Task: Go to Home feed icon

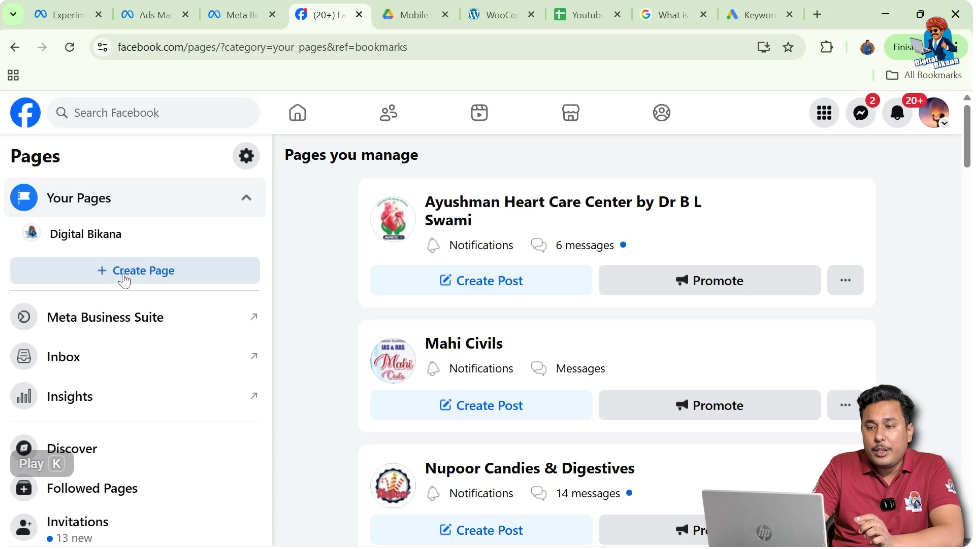Action: coord(298,113)
